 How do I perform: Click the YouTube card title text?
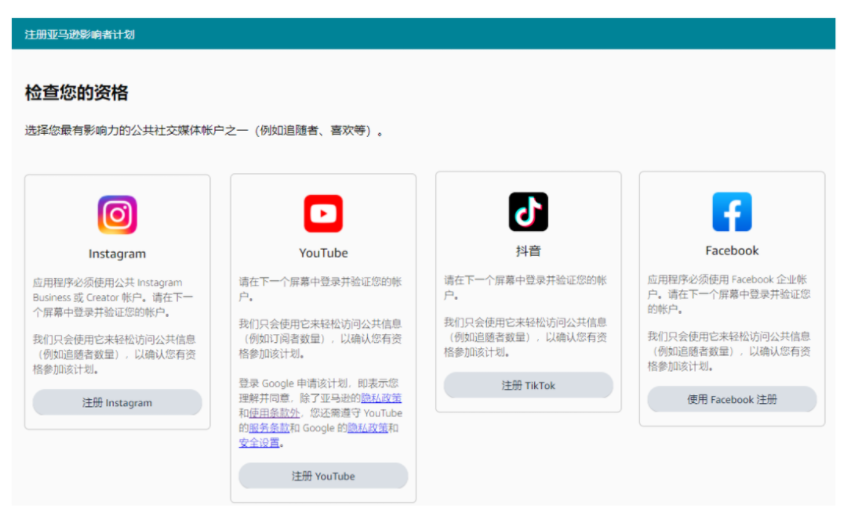323,253
